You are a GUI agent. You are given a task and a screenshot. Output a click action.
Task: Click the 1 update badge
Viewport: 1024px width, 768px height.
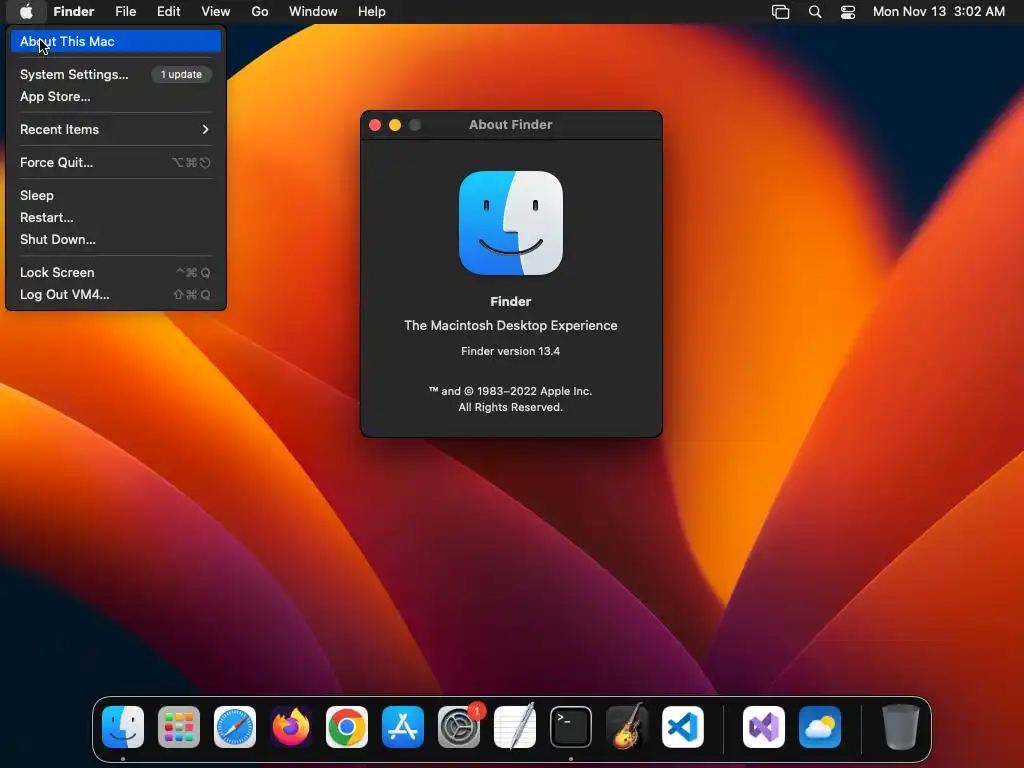coord(181,74)
